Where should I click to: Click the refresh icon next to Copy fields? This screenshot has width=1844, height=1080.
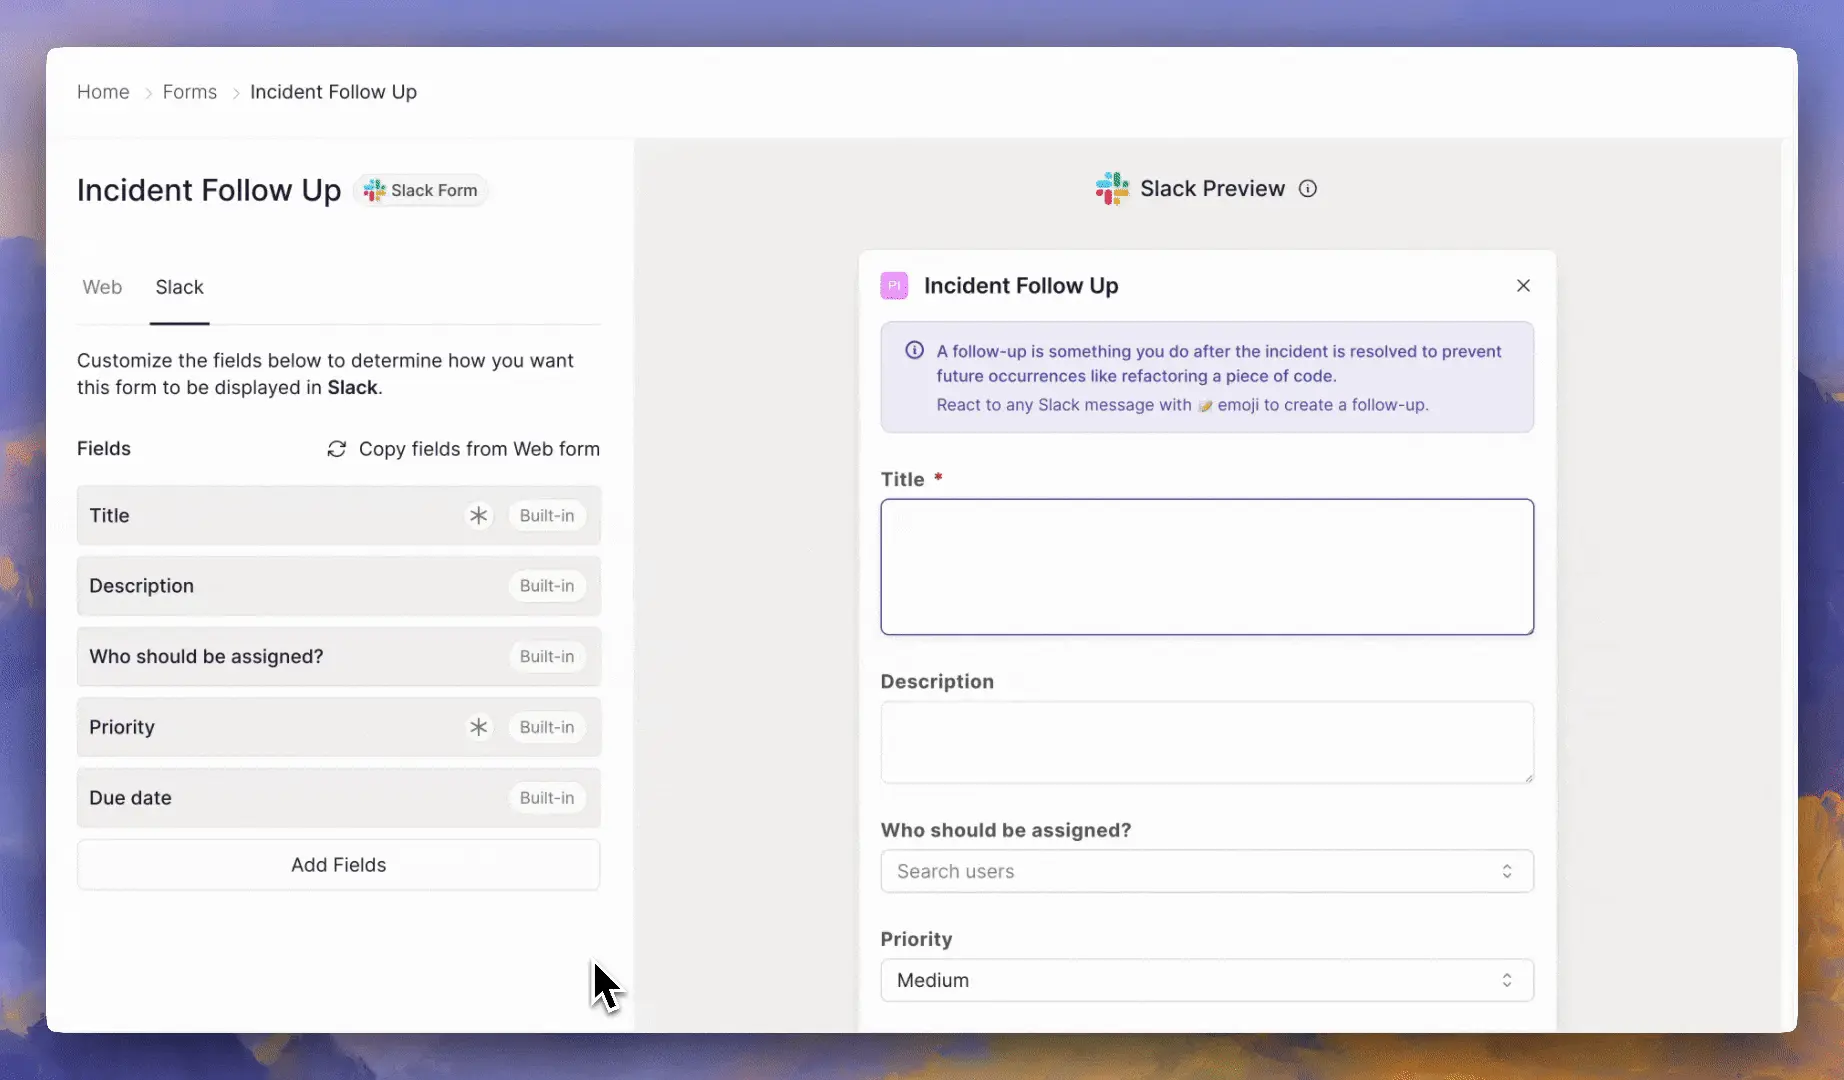(337, 449)
